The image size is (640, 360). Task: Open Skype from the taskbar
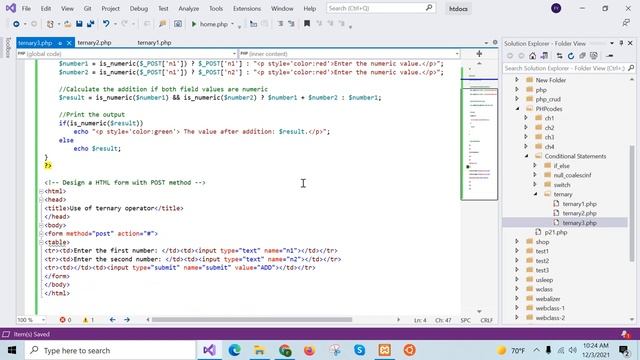360,350
